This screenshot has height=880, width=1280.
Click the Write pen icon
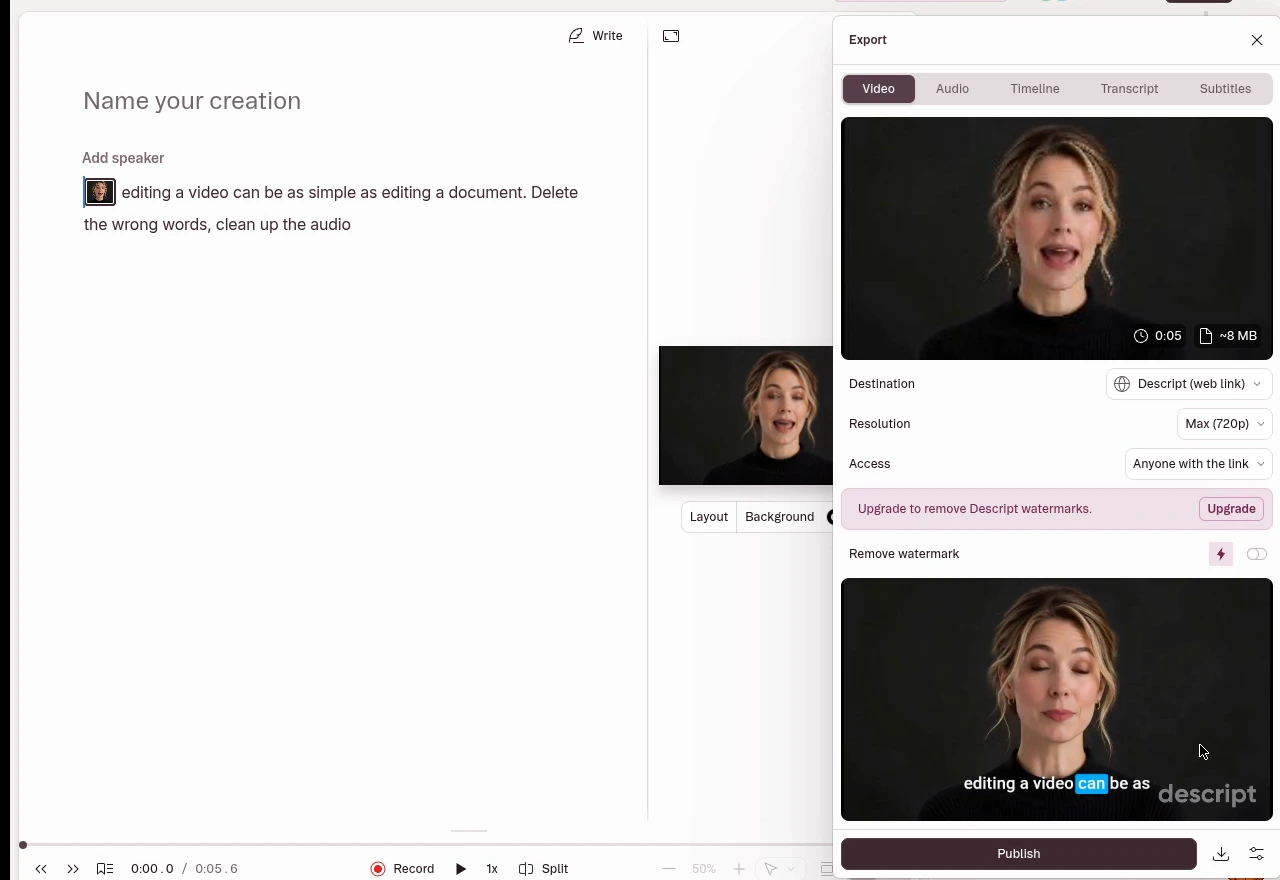(x=576, y=36)
